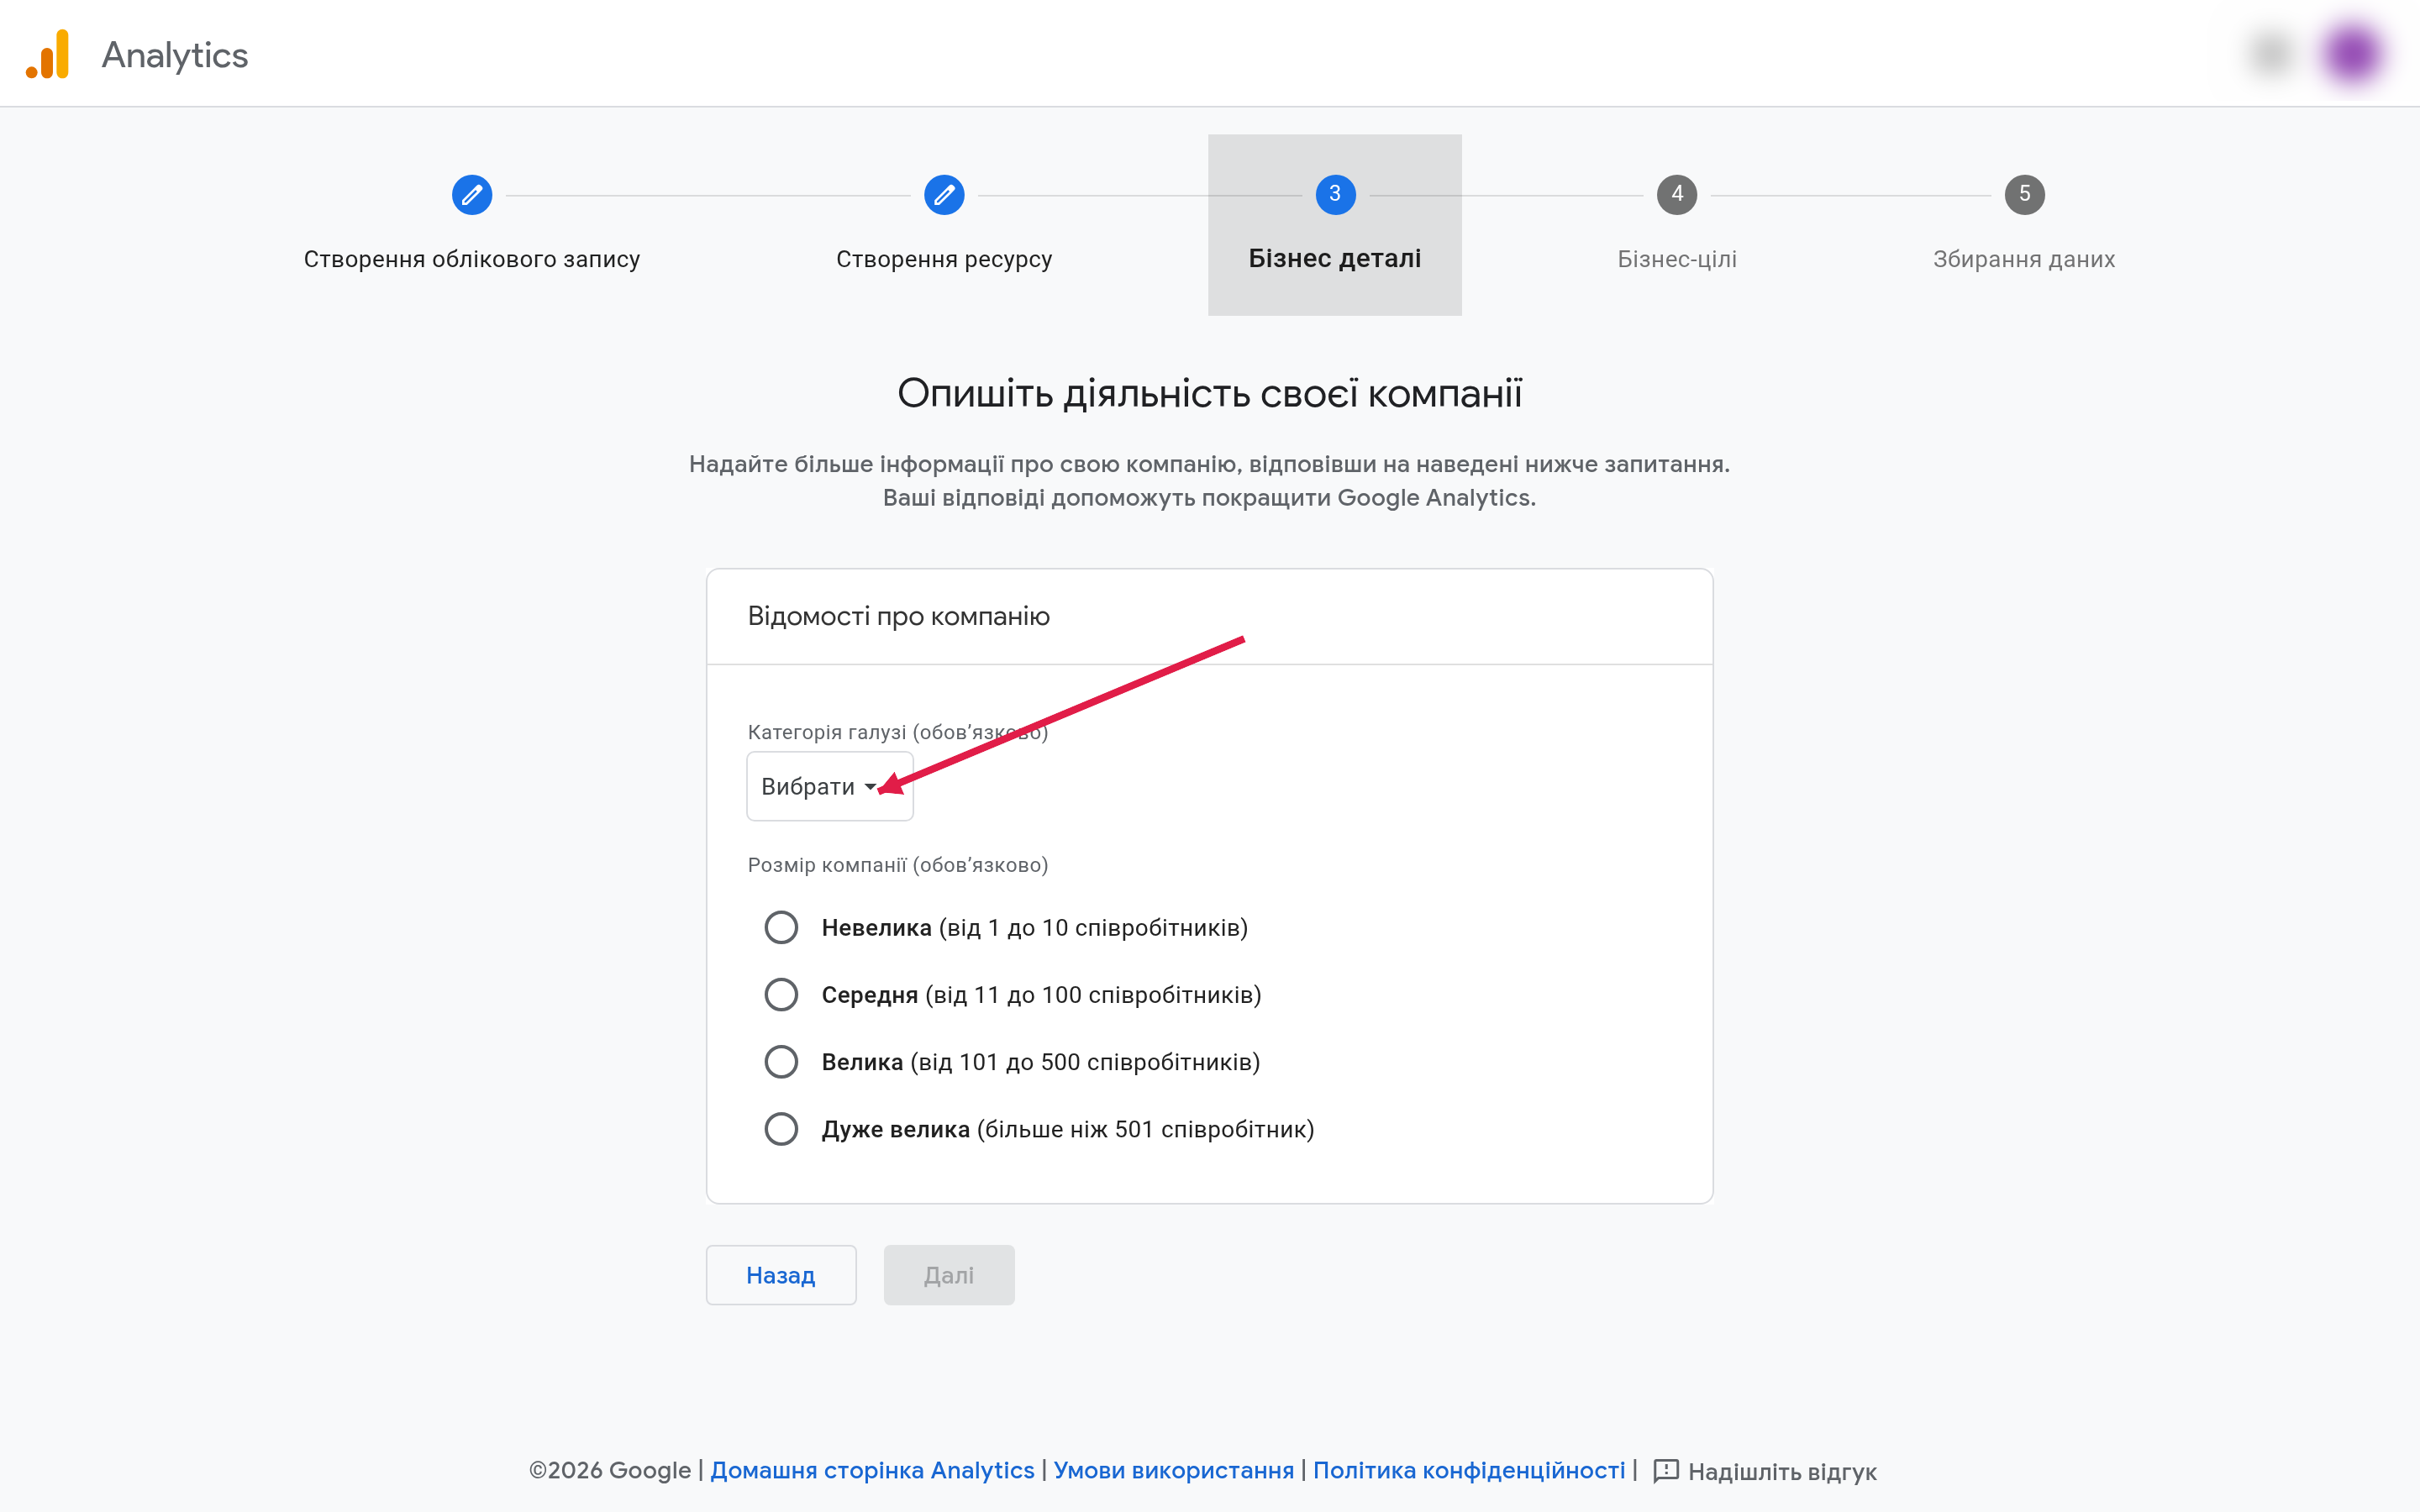Click the pencil icon for resource creation step
2420x1512 pixels.
pos(944,194)
